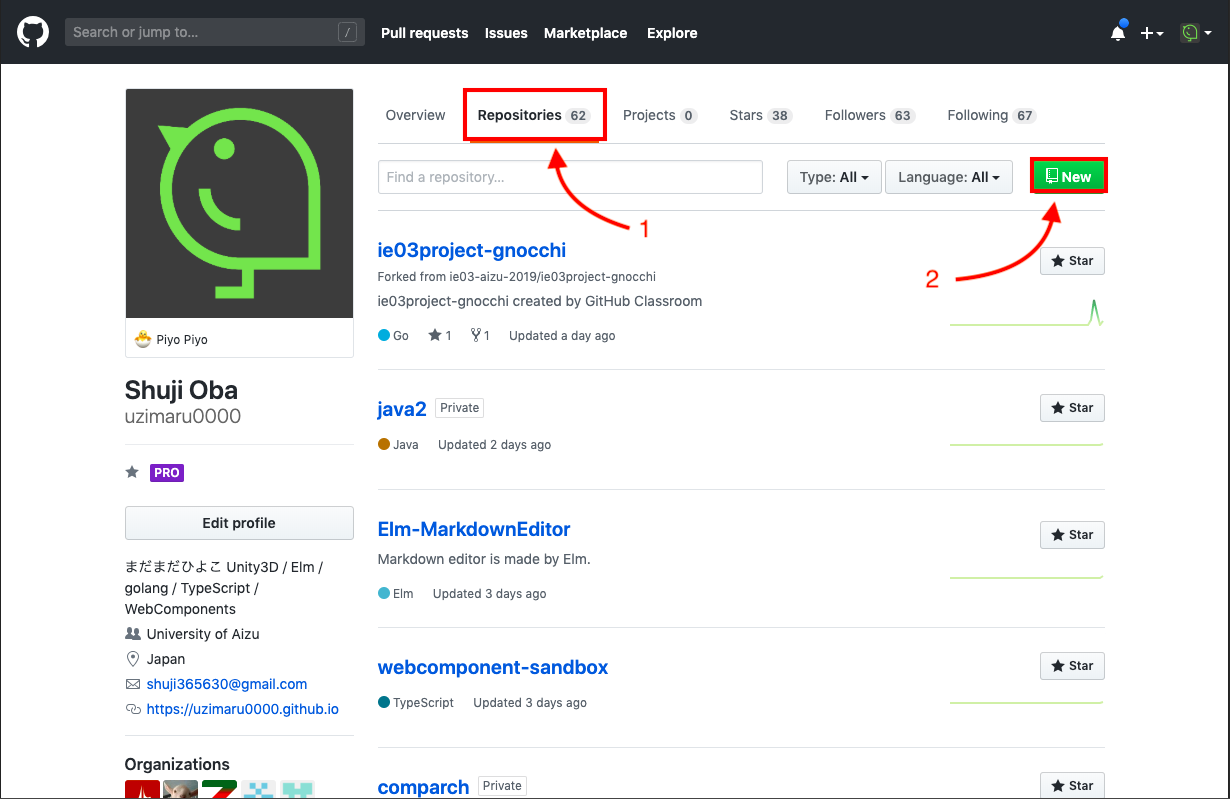Image resolution: width=1230 pixels, height=799 pixels.
Task: Click the Elm language color dot
Action: tap(384, 593)
